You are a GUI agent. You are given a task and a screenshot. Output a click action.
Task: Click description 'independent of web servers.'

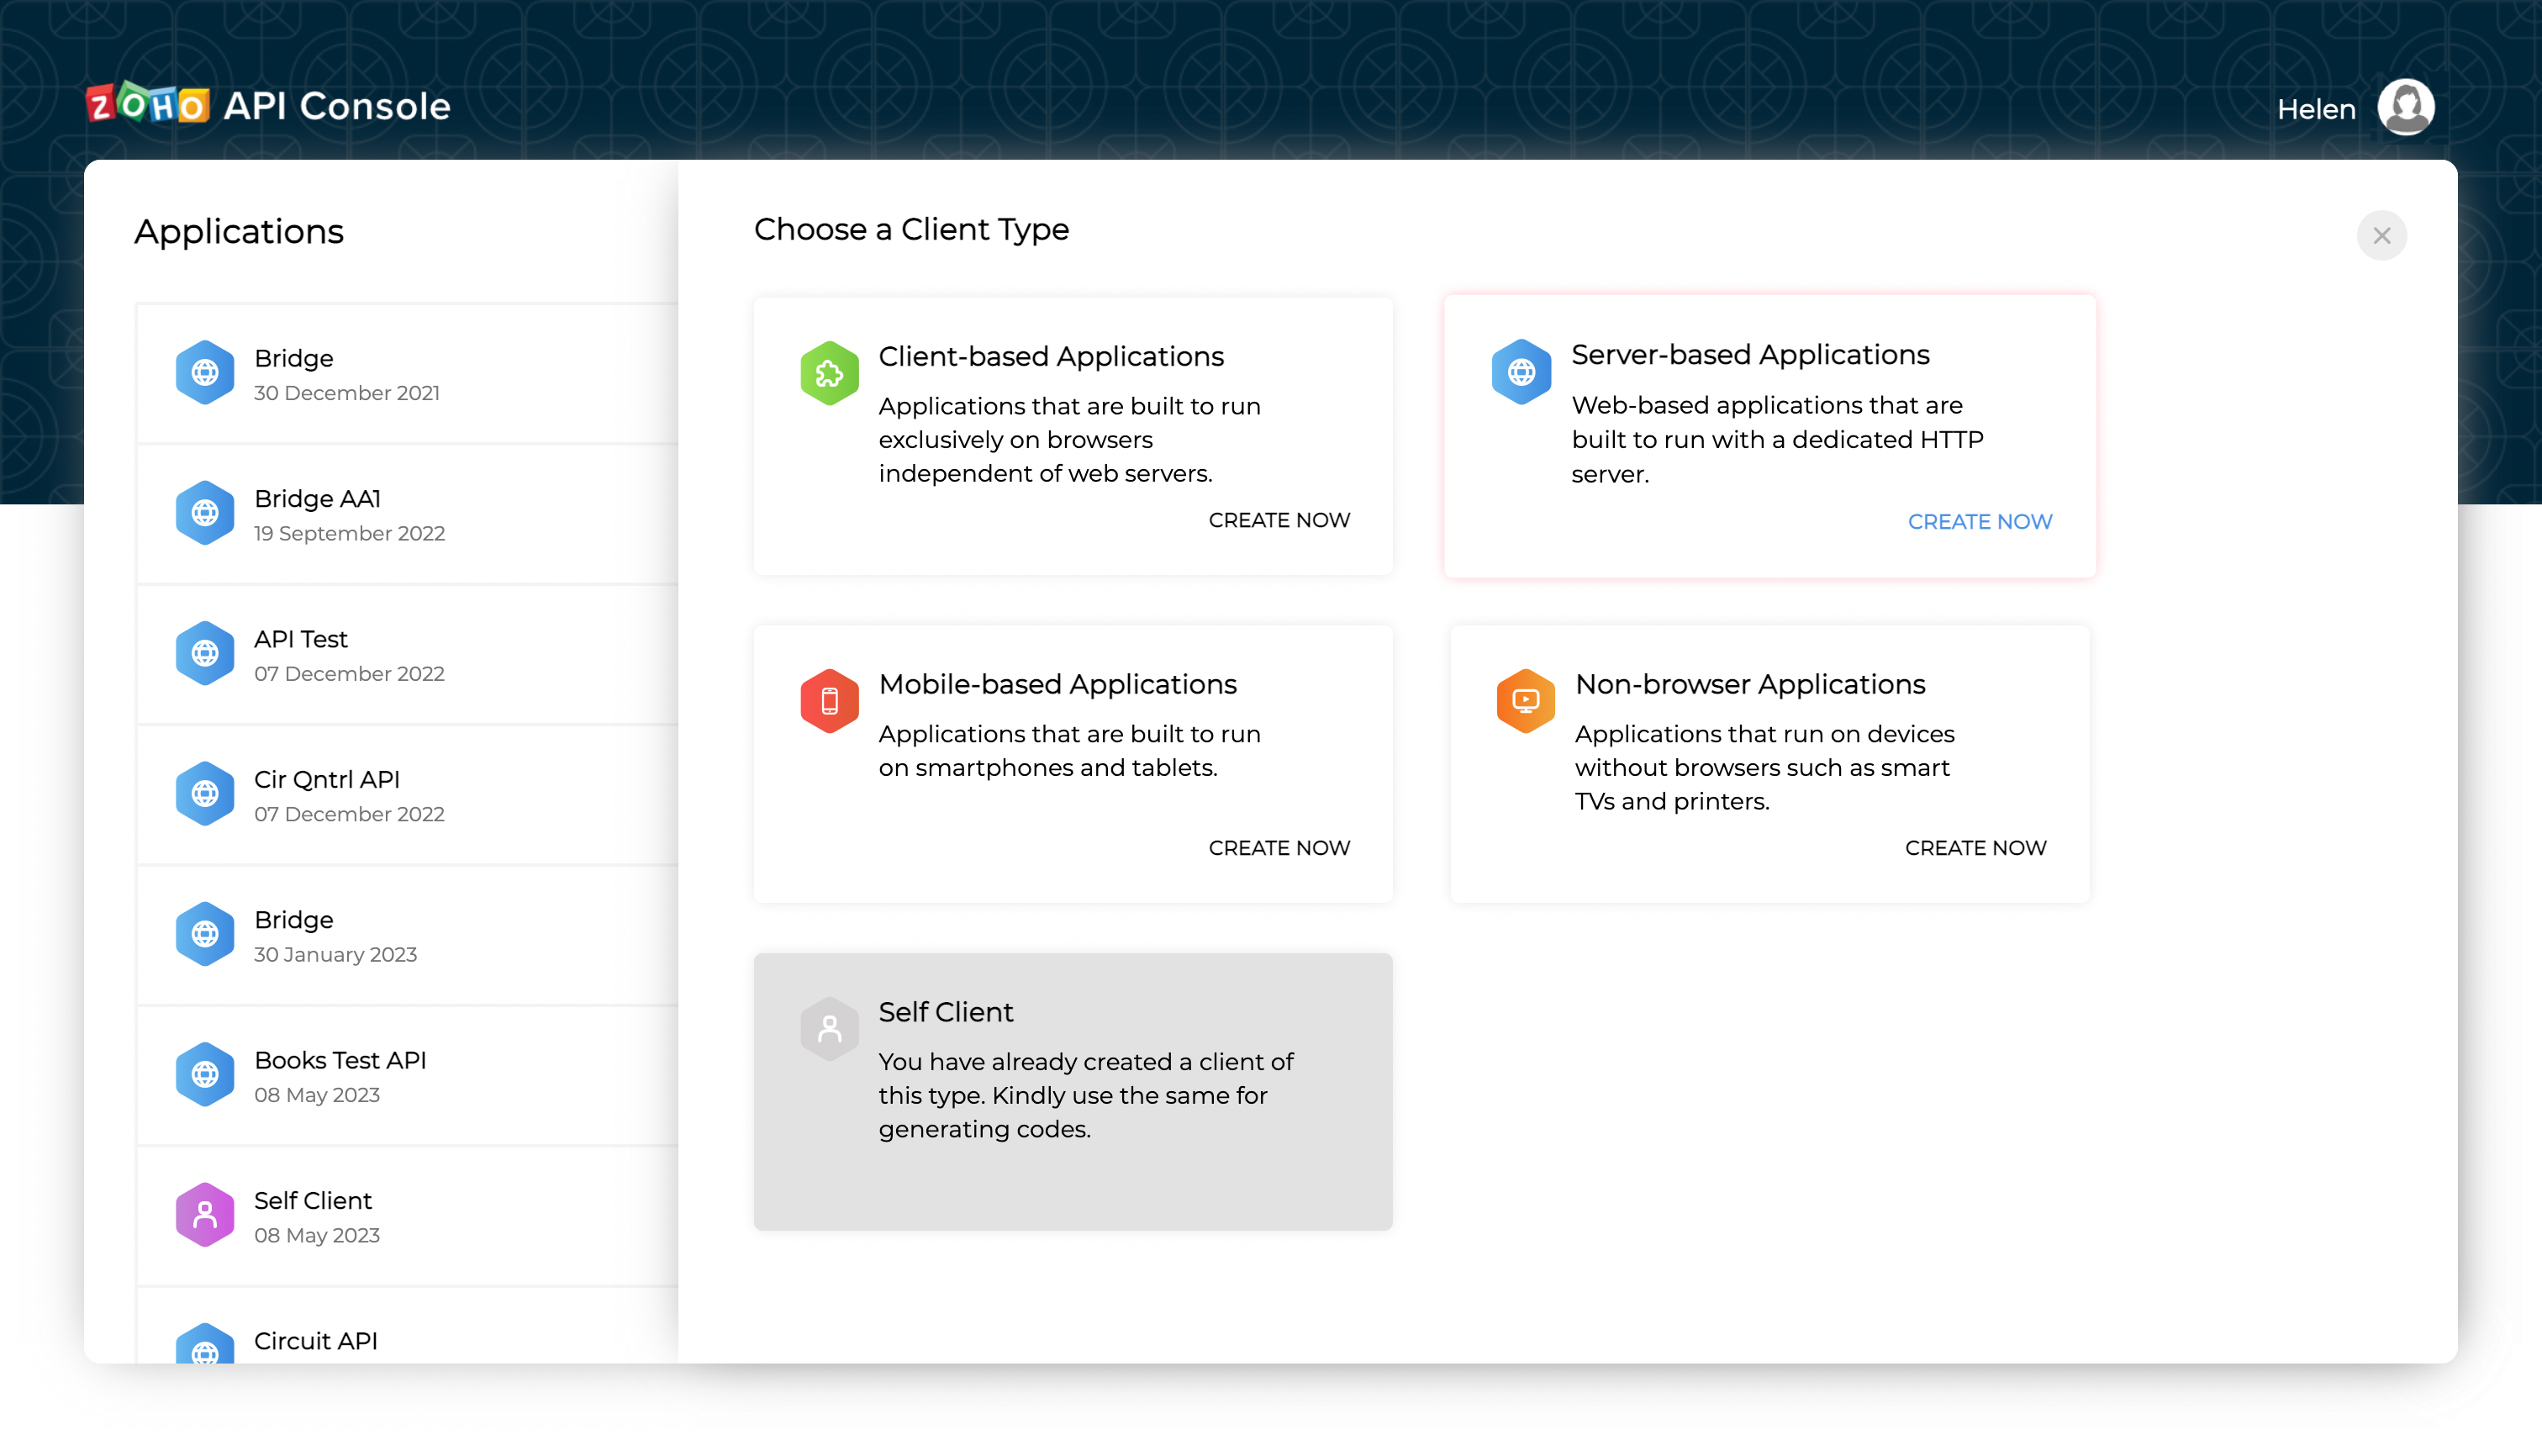(1045, 474)
